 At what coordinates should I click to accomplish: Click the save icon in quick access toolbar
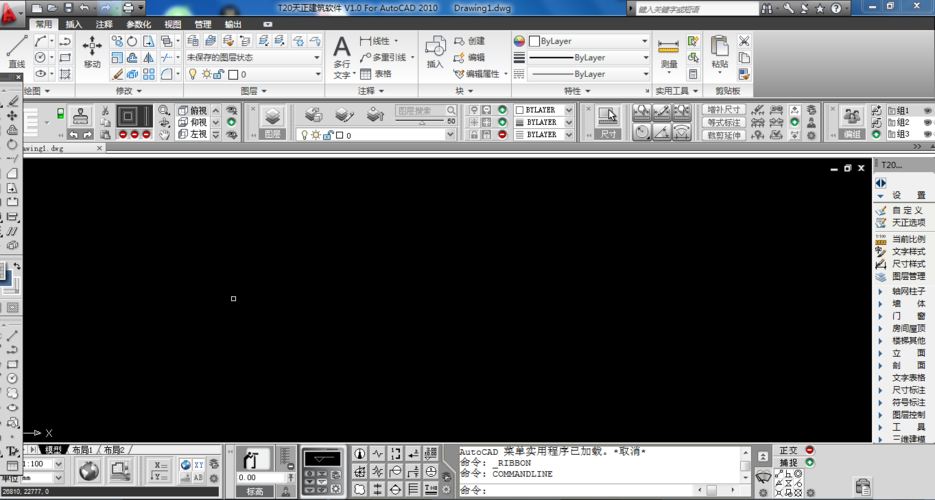[x=68, y=8]
